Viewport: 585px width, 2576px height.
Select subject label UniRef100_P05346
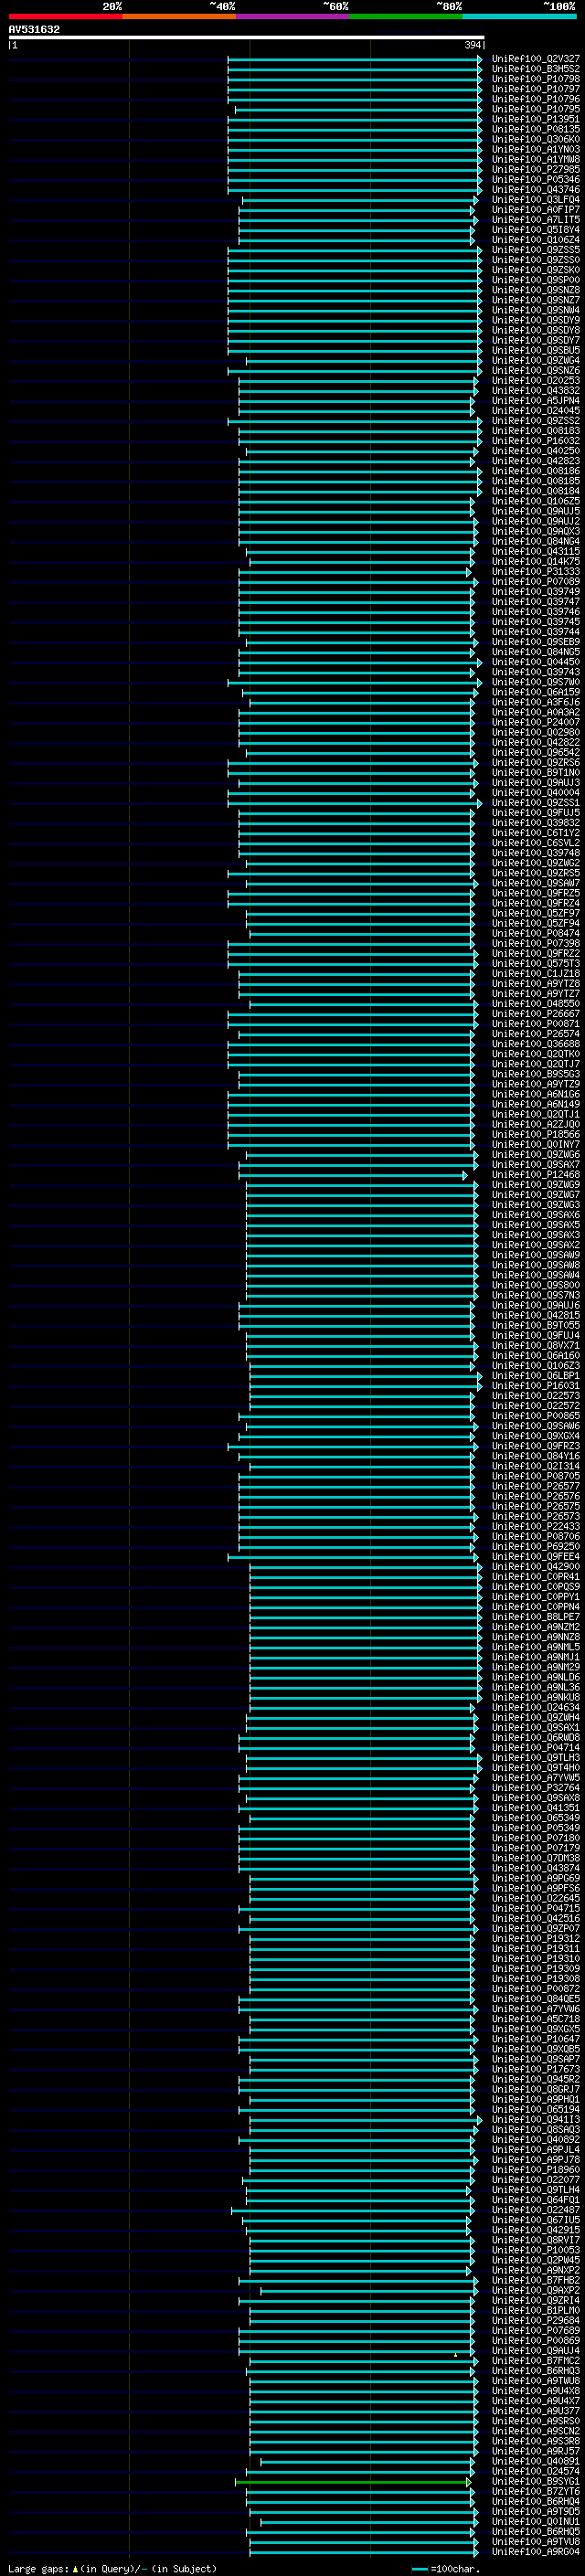[536, 180]
